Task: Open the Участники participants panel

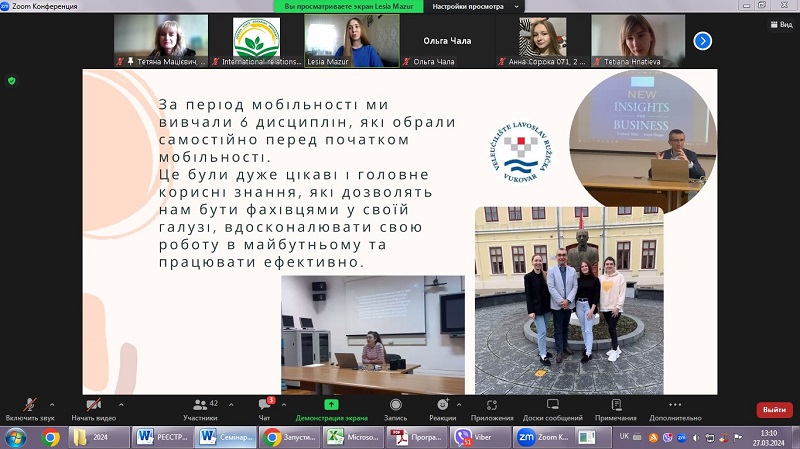Action: (200, 404)
